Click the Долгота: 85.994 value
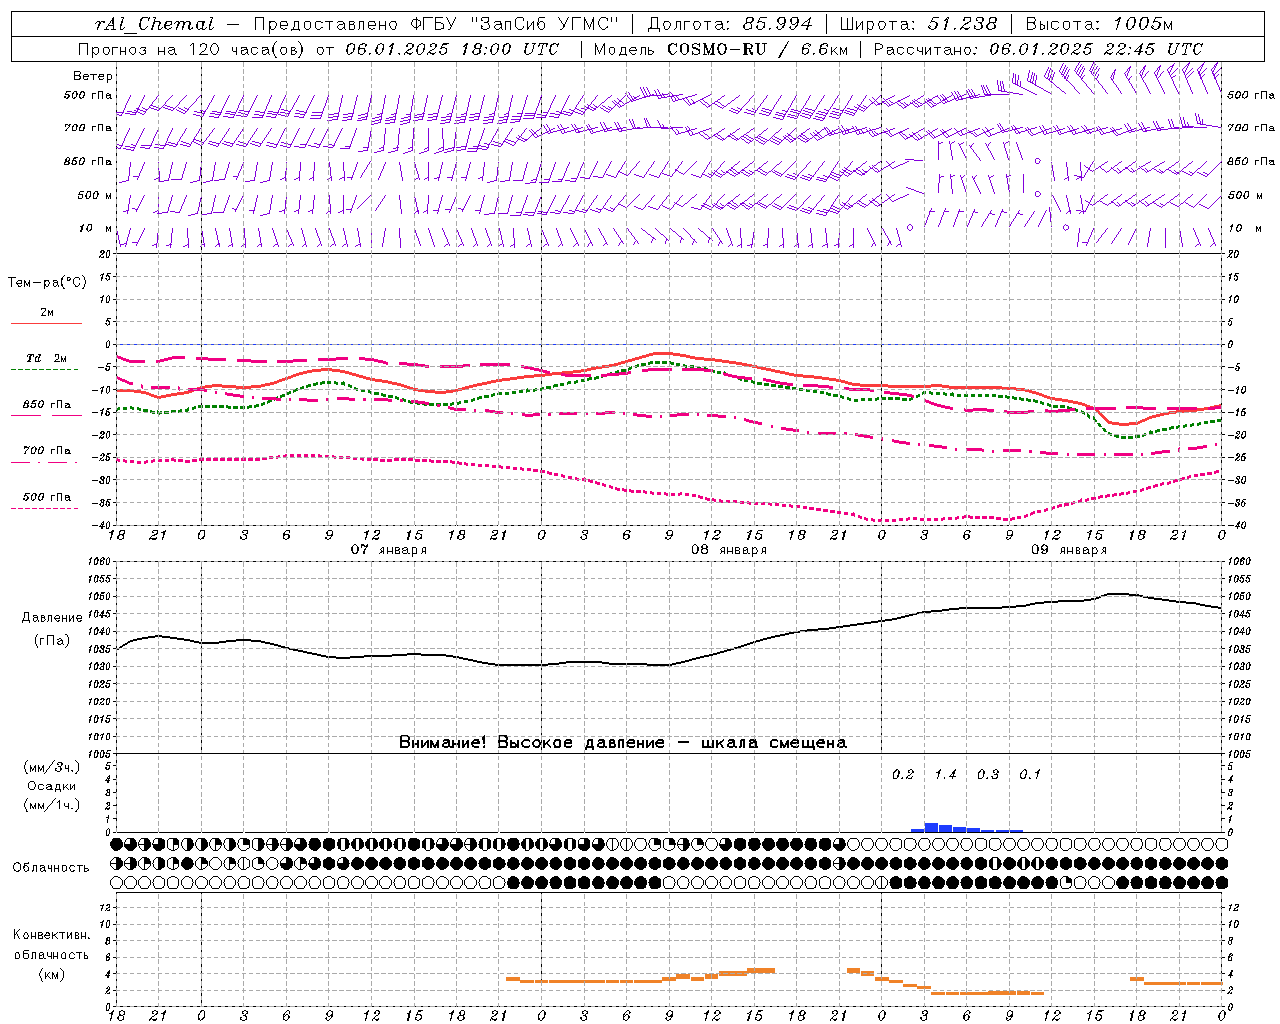This screenshot has height=1024, width=1280. pos(732,24)
